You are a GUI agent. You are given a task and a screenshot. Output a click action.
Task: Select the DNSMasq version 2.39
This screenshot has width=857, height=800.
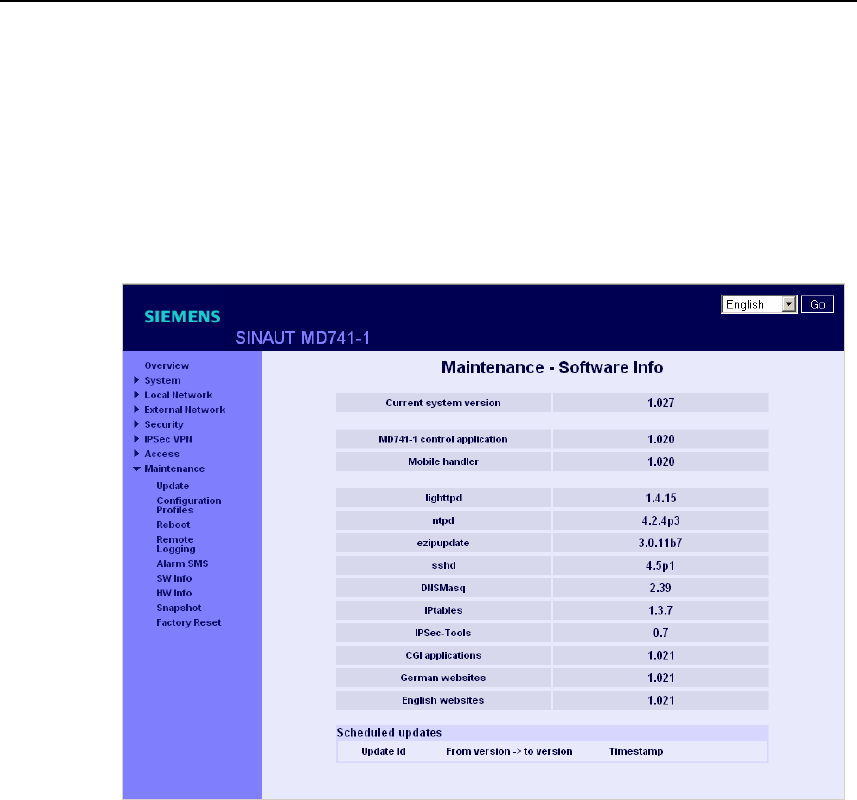coord(660,588)
